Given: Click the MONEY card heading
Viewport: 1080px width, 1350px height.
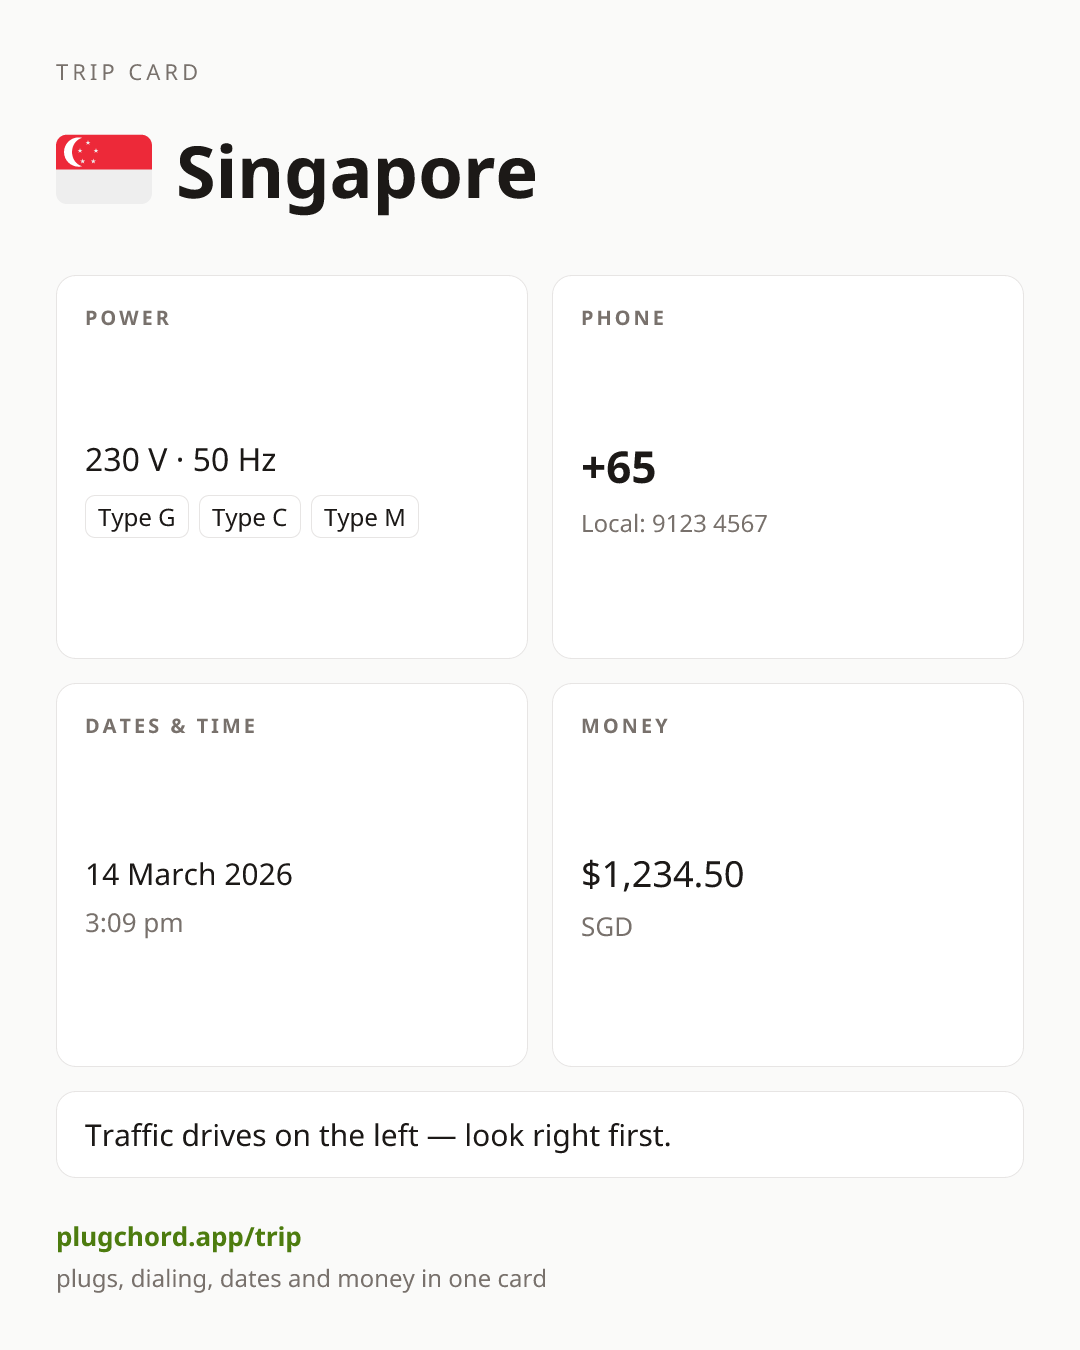Looking at the screenshot, I should [x=626, y=726].
